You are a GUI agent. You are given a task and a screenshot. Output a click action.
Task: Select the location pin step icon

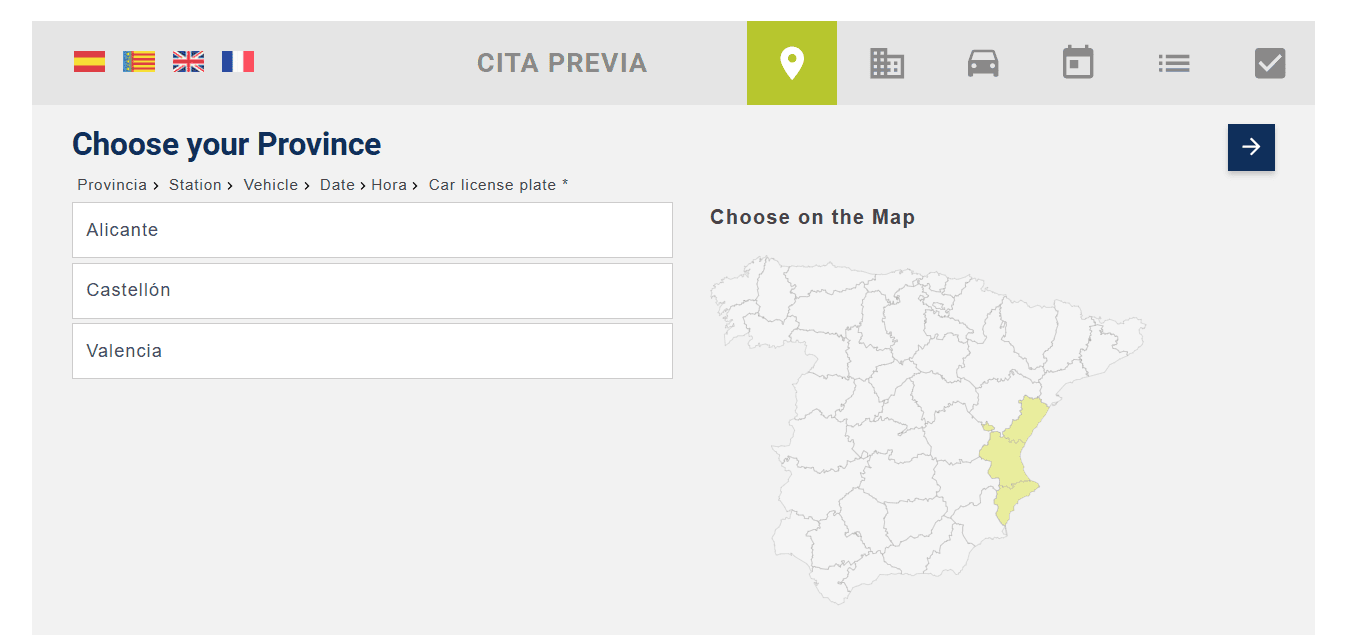(x=791, y=62)
